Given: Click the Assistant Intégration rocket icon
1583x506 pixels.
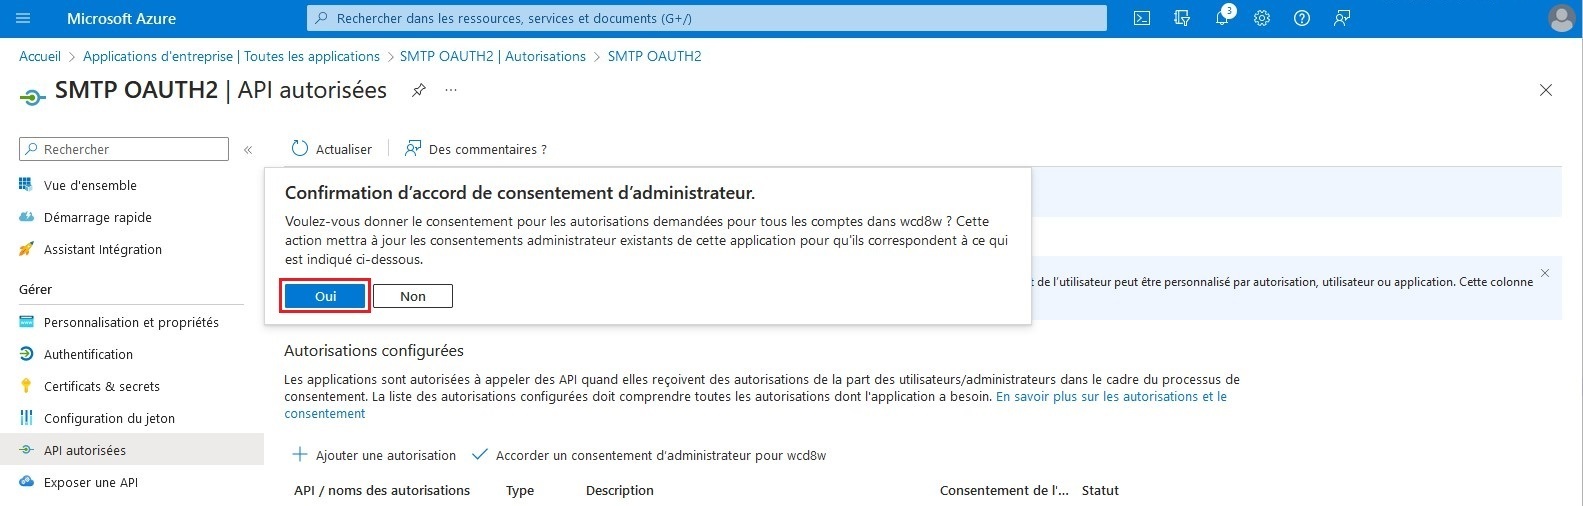Looking at the screenshot, I should coord(27,249).
